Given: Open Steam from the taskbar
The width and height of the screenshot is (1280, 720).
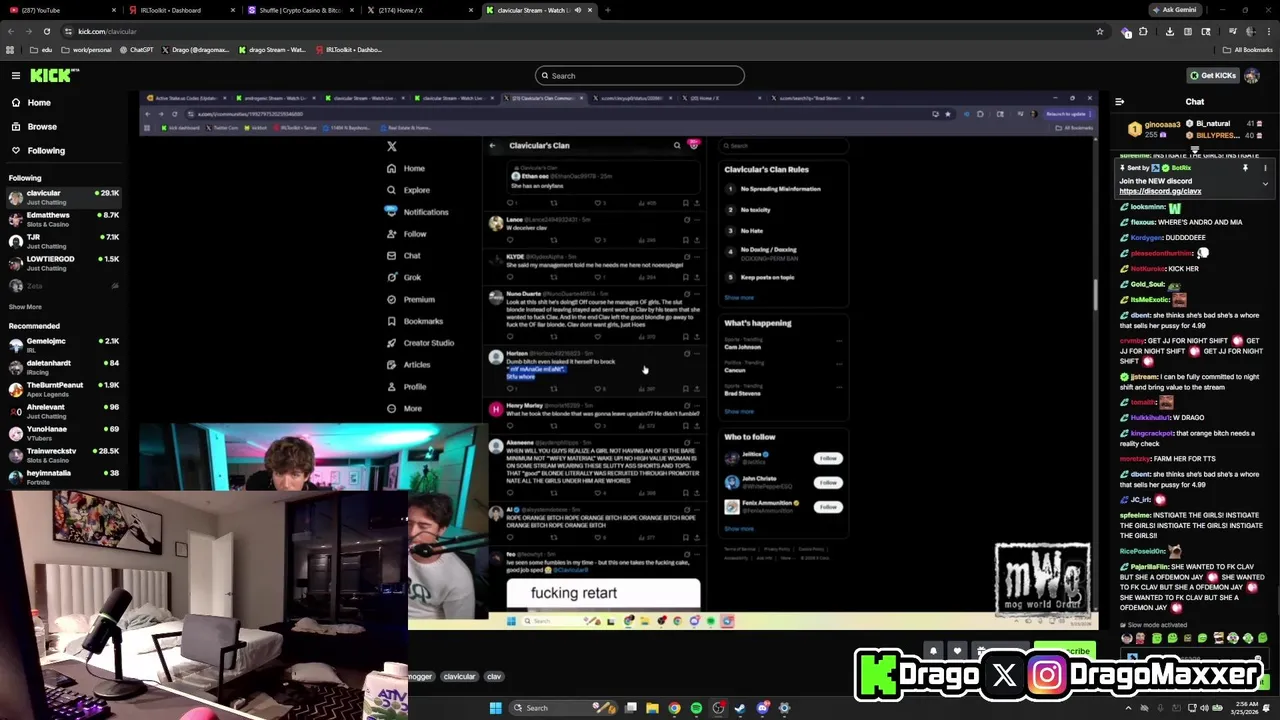Looking at the screenshot, I should point(740,708).
